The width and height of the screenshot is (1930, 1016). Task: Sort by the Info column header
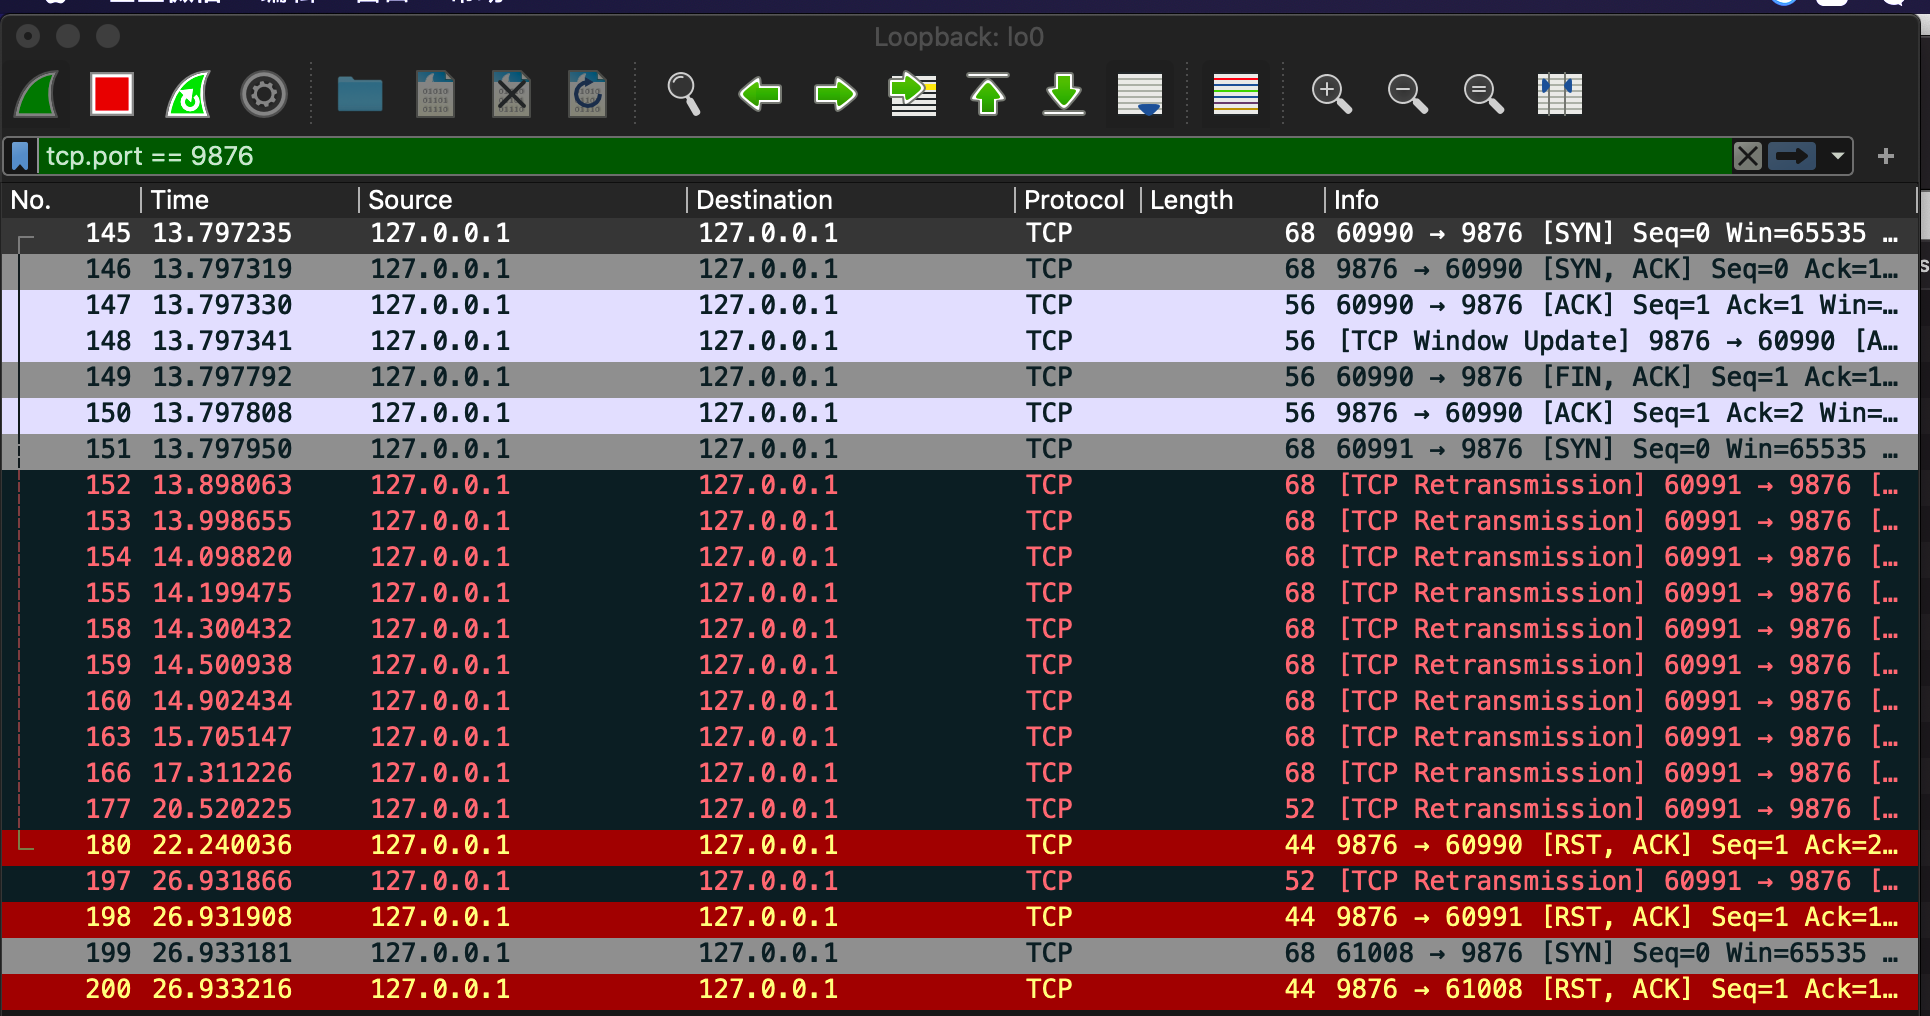tap(1621, 200)
